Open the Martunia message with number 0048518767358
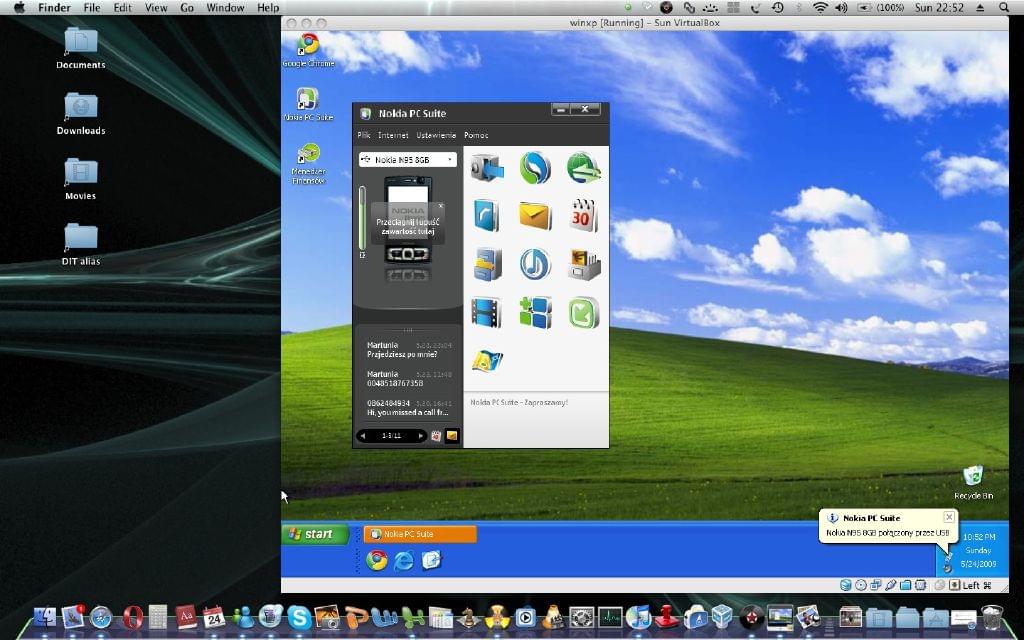This screenshot has height=640, width=1024. [408, 379]
